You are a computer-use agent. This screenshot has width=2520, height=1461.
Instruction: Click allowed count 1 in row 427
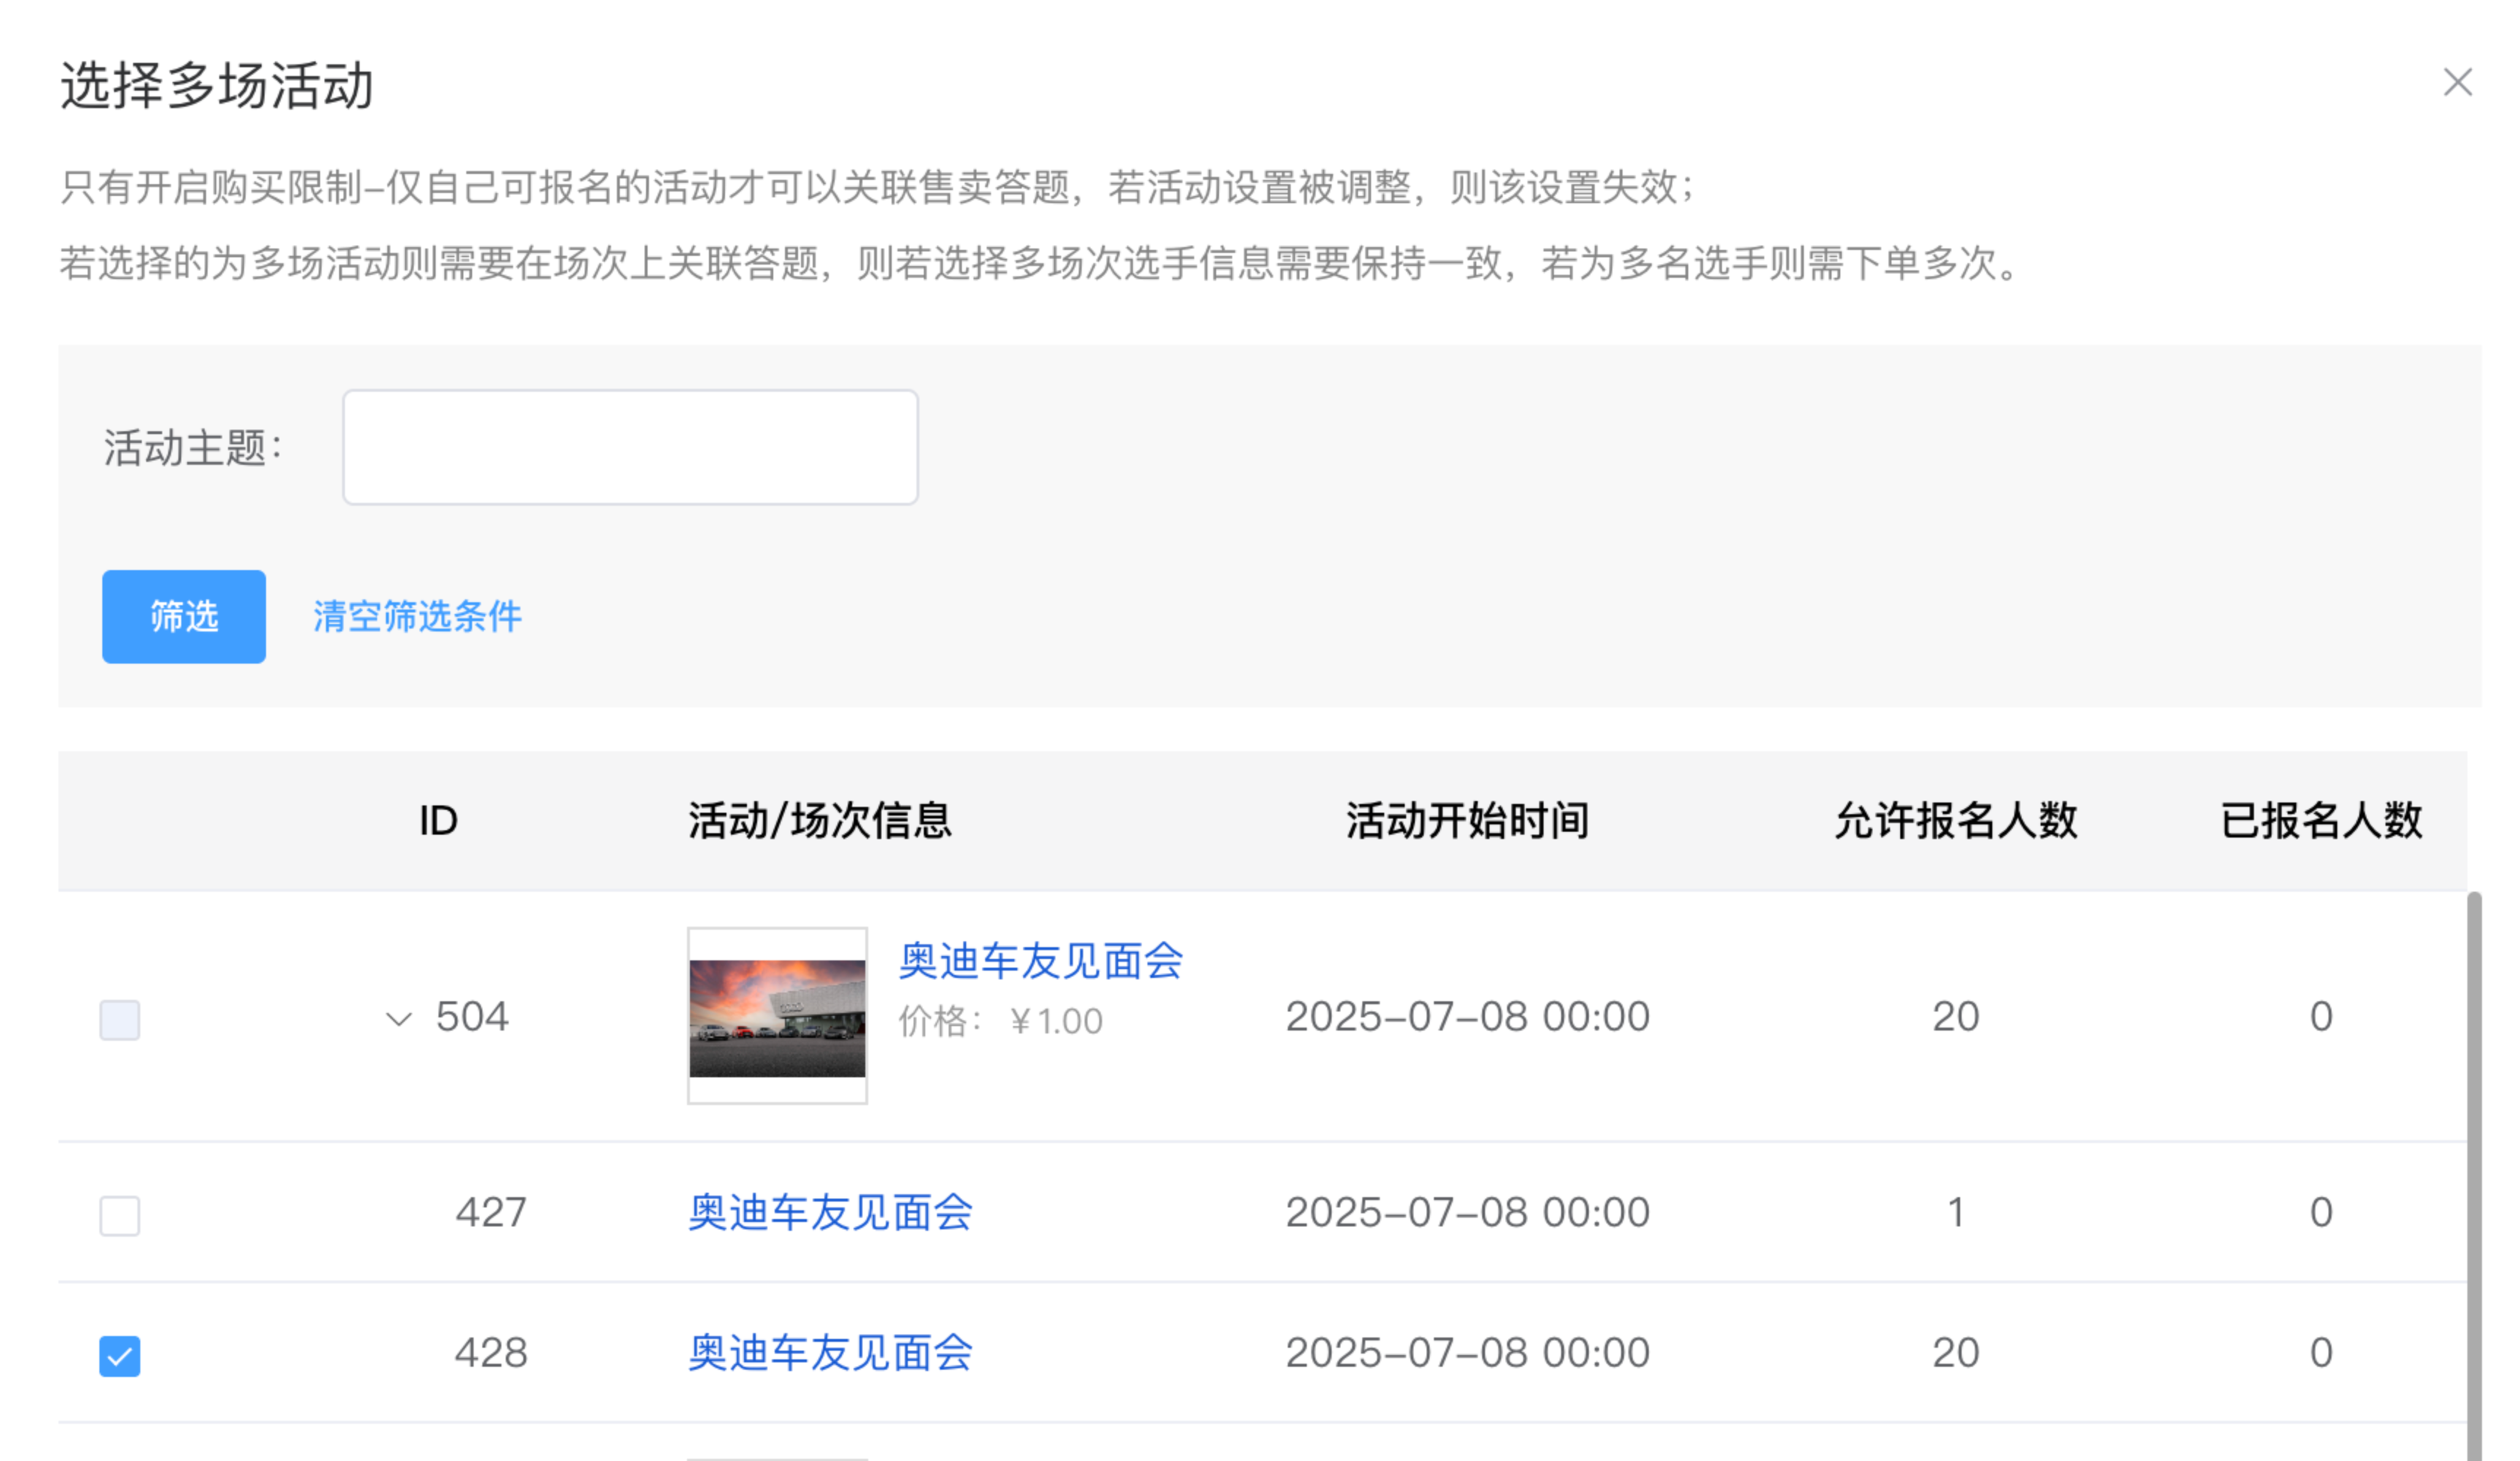coord(1956,1212)
